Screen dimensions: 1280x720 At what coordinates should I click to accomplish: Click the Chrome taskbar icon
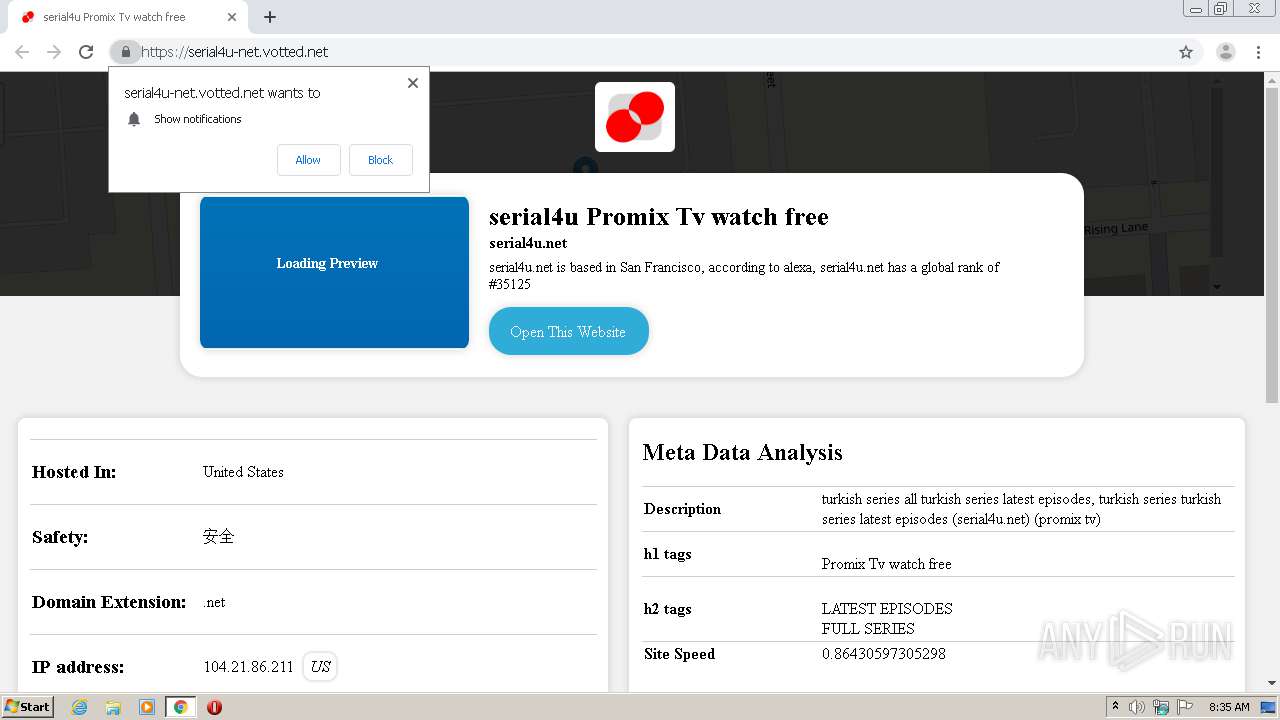[x=180, y=707]
